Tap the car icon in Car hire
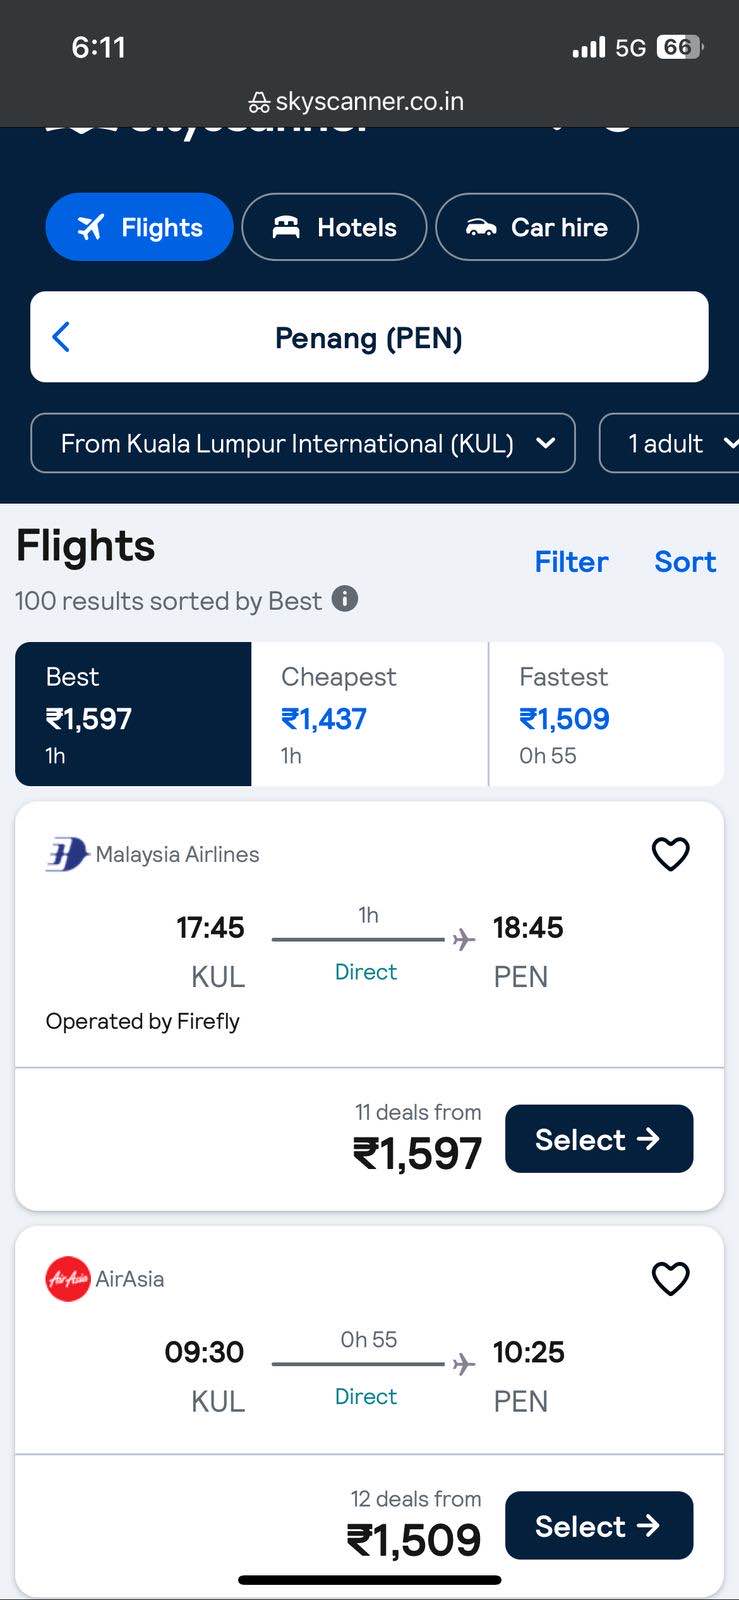 481,228
